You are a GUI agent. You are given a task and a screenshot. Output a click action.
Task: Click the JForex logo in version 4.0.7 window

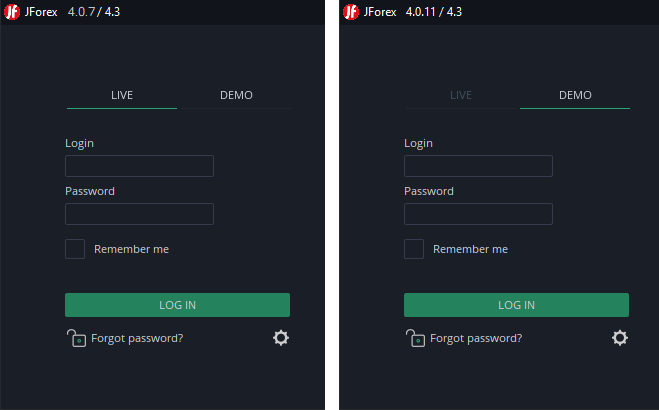[x=12, y=12]
